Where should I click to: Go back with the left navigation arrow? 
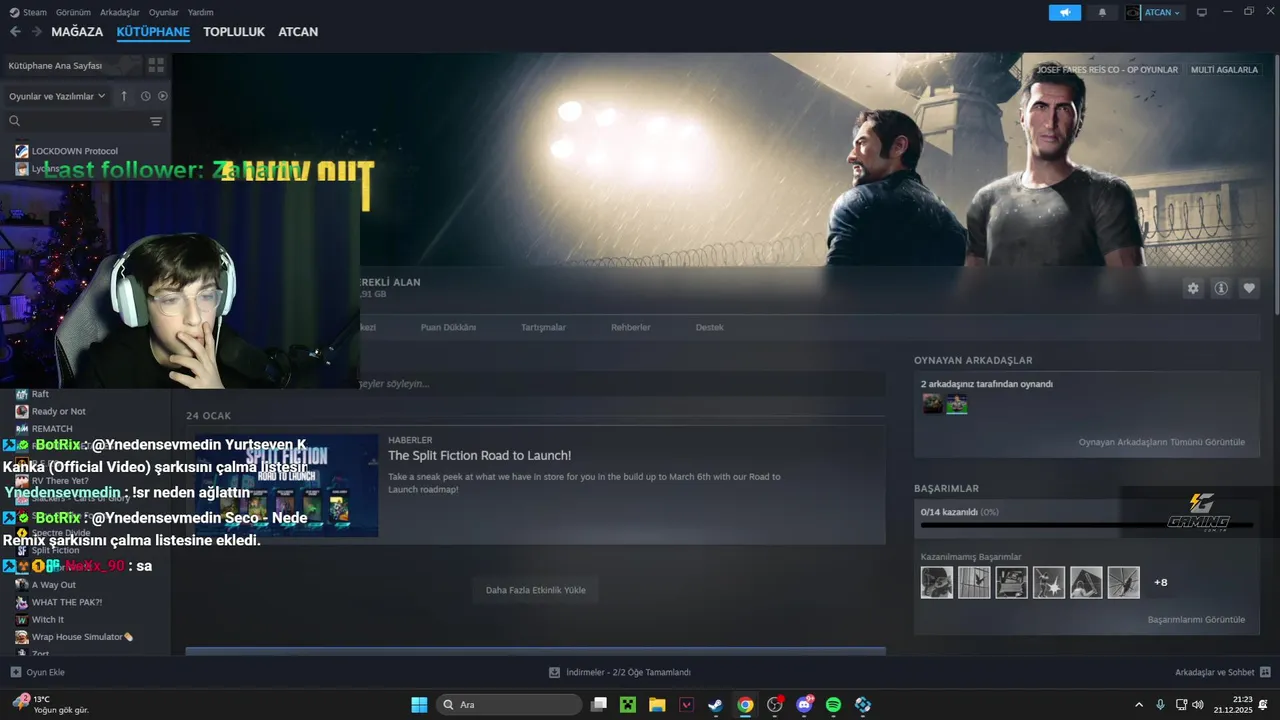click(x=15, y=32)
